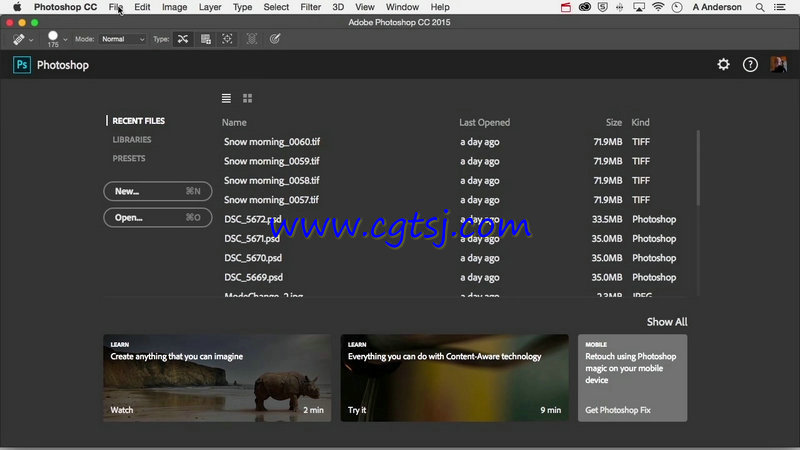Image resolution: width=800 pixels, height=450 pixels.
Task: Open the settings gear icon
Action: tap(723, 64)
